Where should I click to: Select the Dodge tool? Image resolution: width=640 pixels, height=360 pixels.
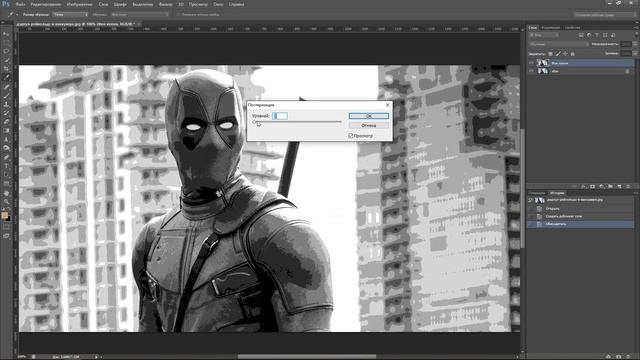(6, 148)
